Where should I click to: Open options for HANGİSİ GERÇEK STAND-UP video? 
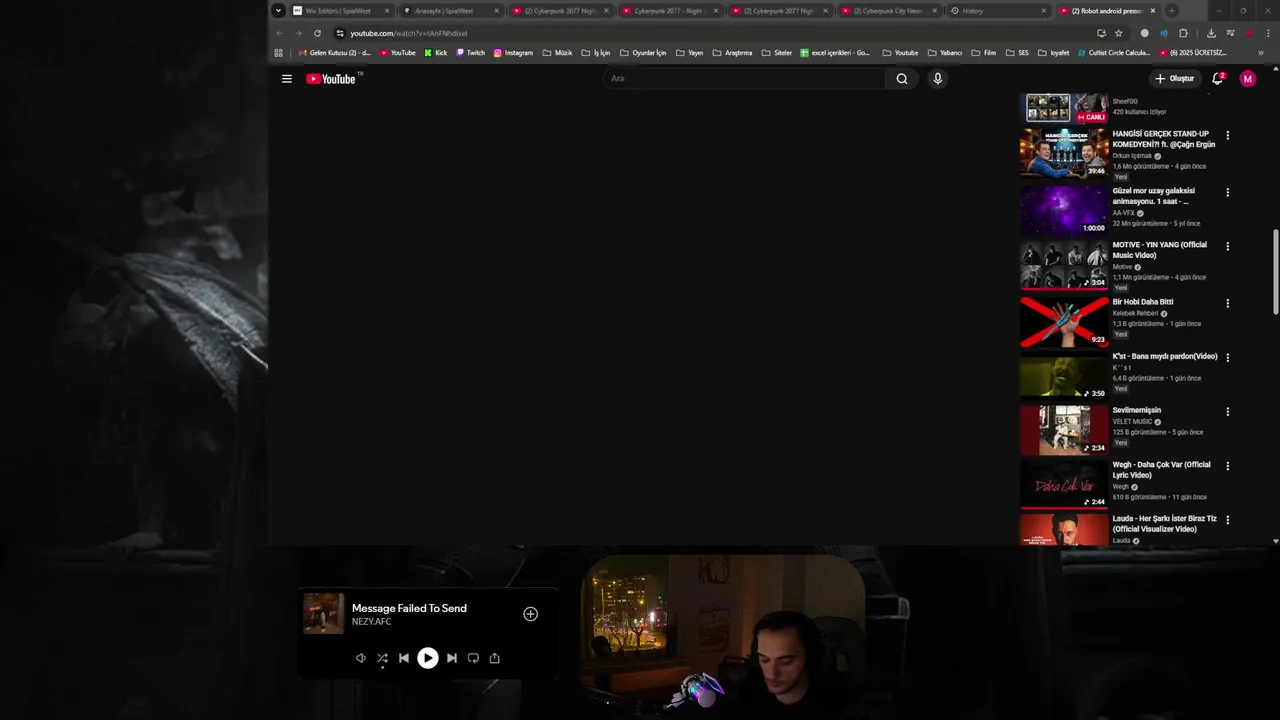tap(1228, 135)
